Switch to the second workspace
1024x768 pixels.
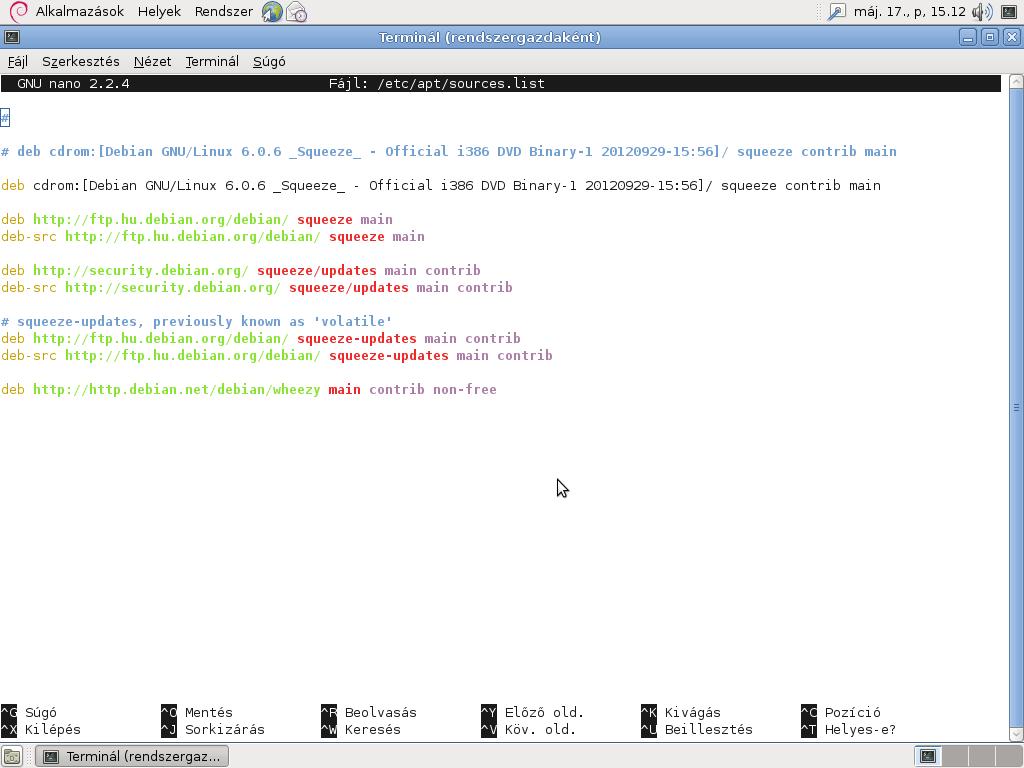click(x=955, y=756)
